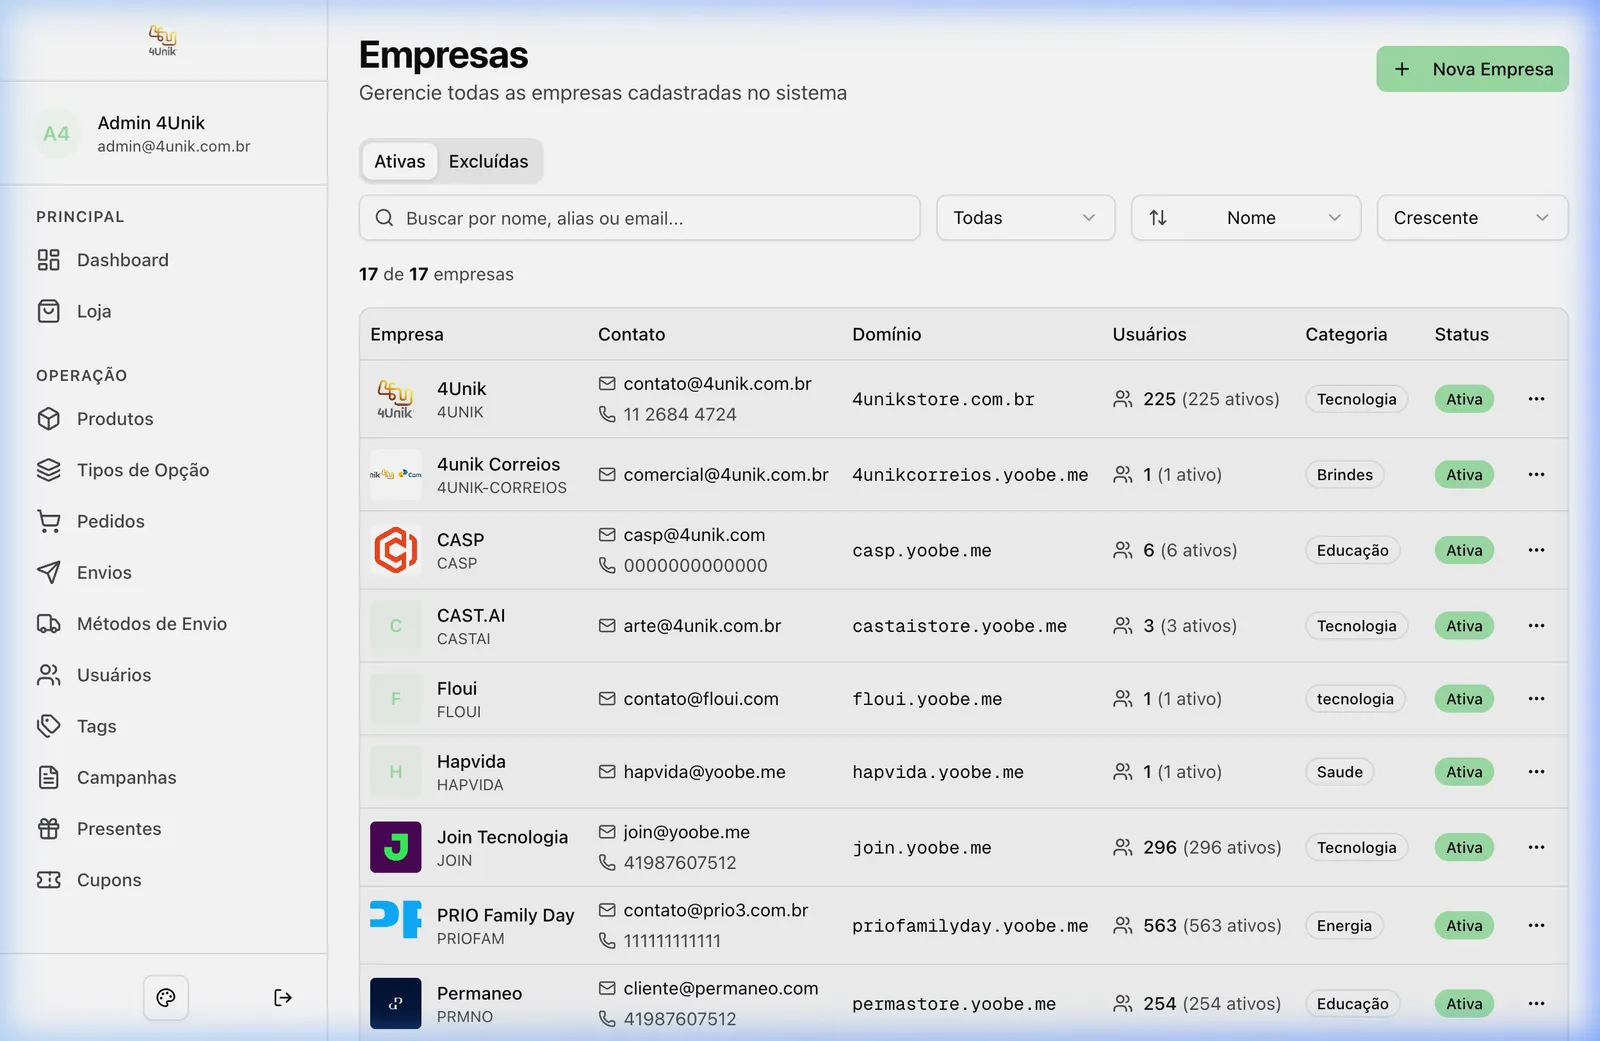Open actions menu for PRIO Family Day row
The height and width of the screenshot is (1041, 1600).
pyautogui.click(x=1537, y=926)
